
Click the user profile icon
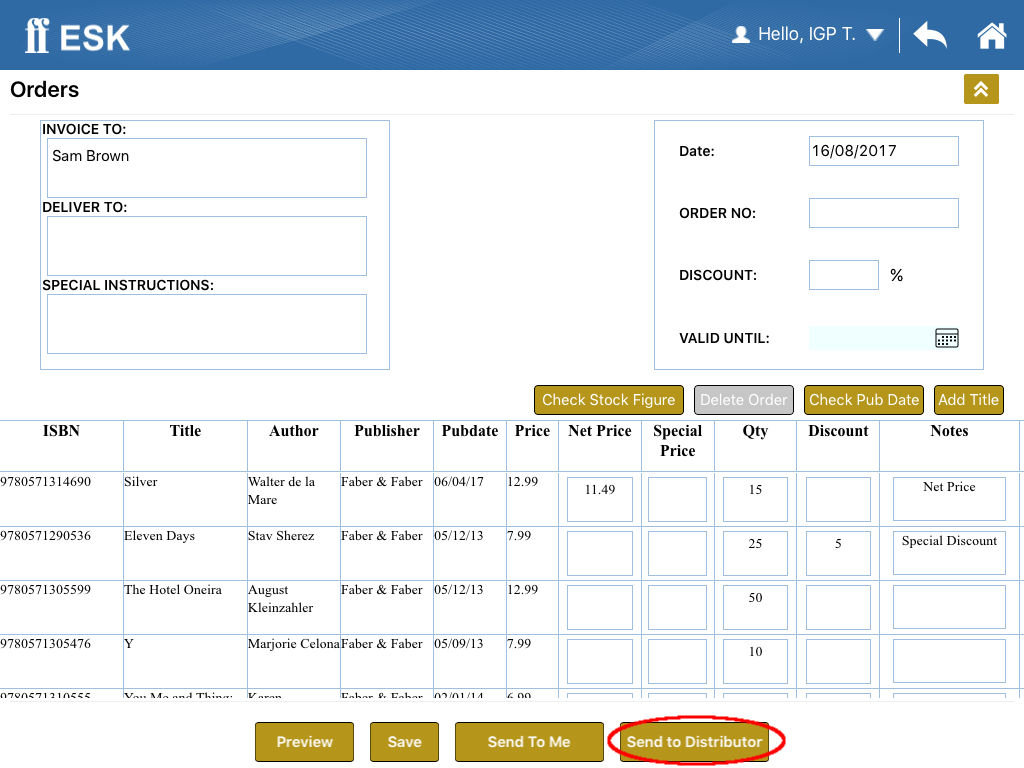point(741,34)
